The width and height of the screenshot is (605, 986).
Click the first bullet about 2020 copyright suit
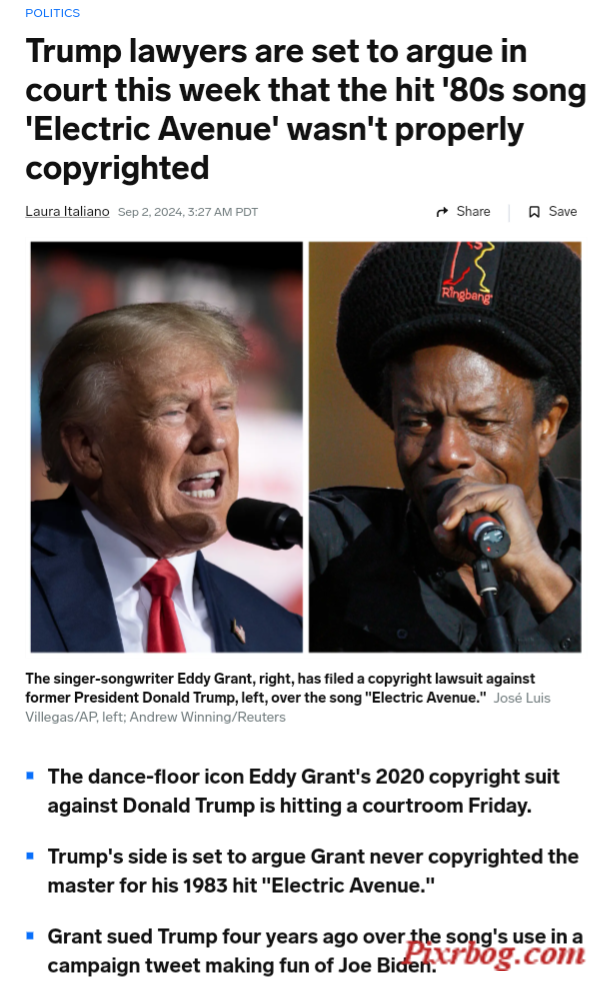tap(303, 791)
